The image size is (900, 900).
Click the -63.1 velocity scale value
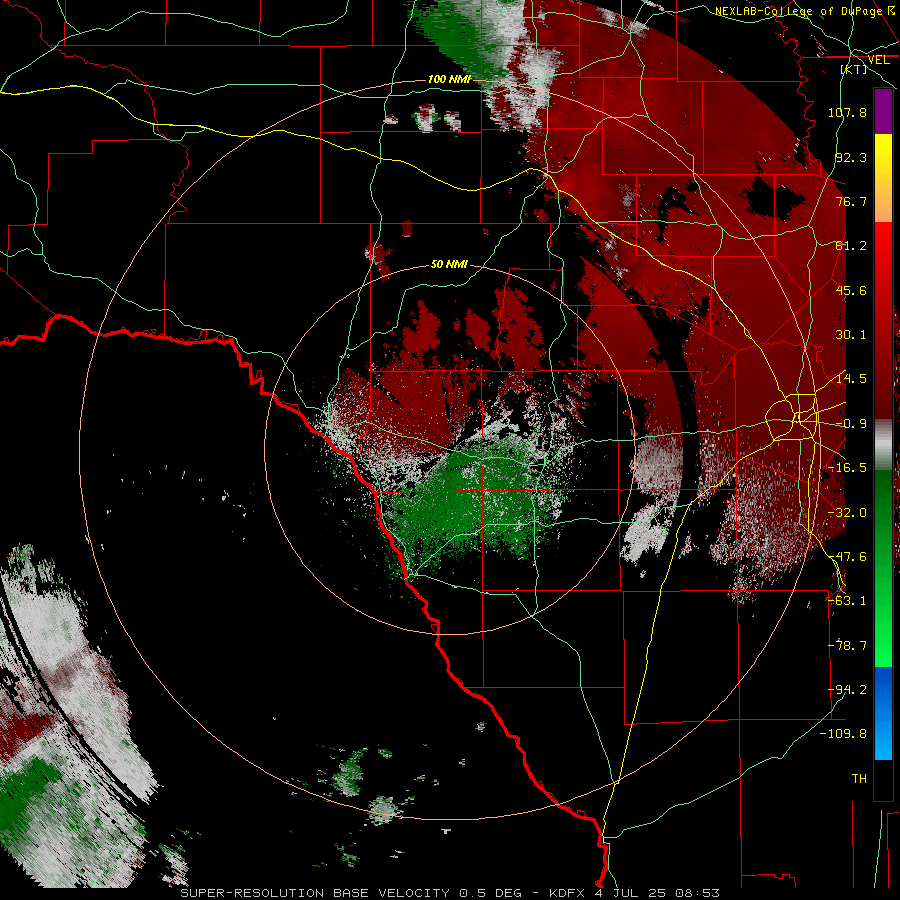click(847, 601)
